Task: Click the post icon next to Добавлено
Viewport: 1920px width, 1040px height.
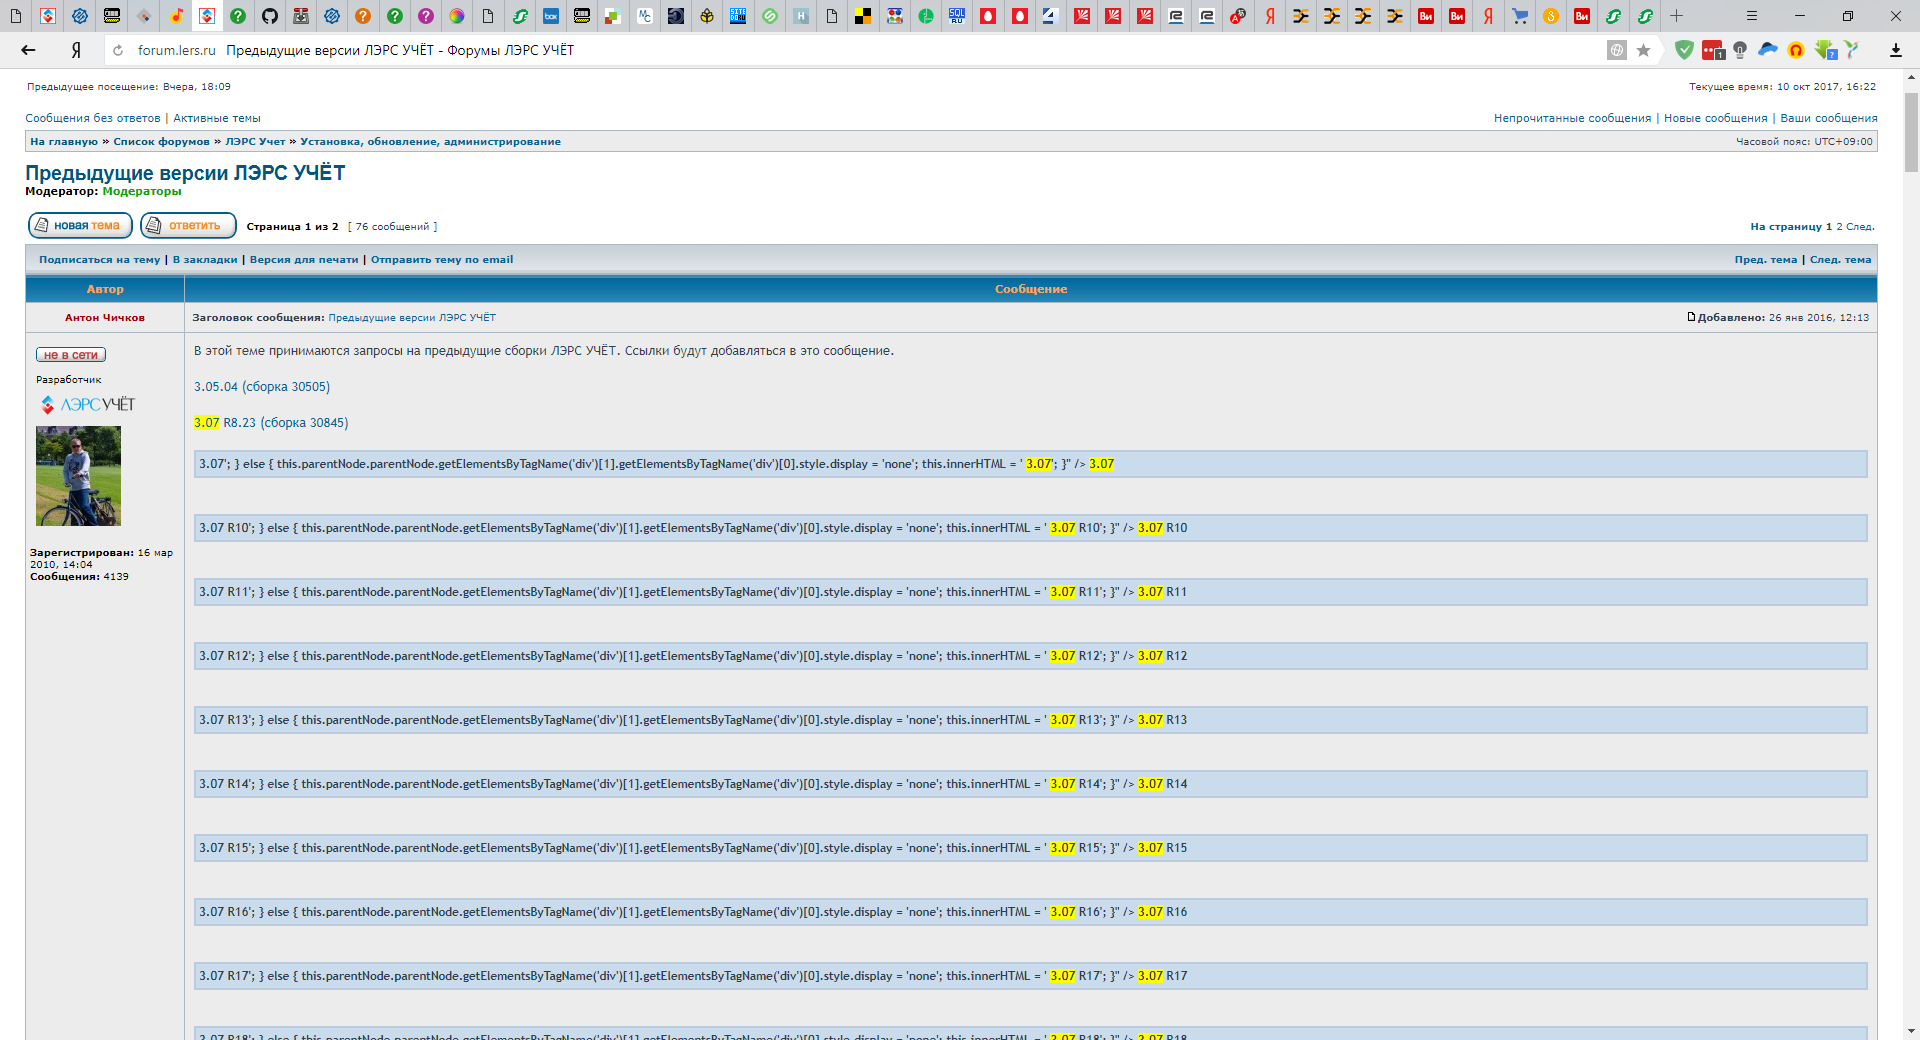Action: coord(1691,317)
